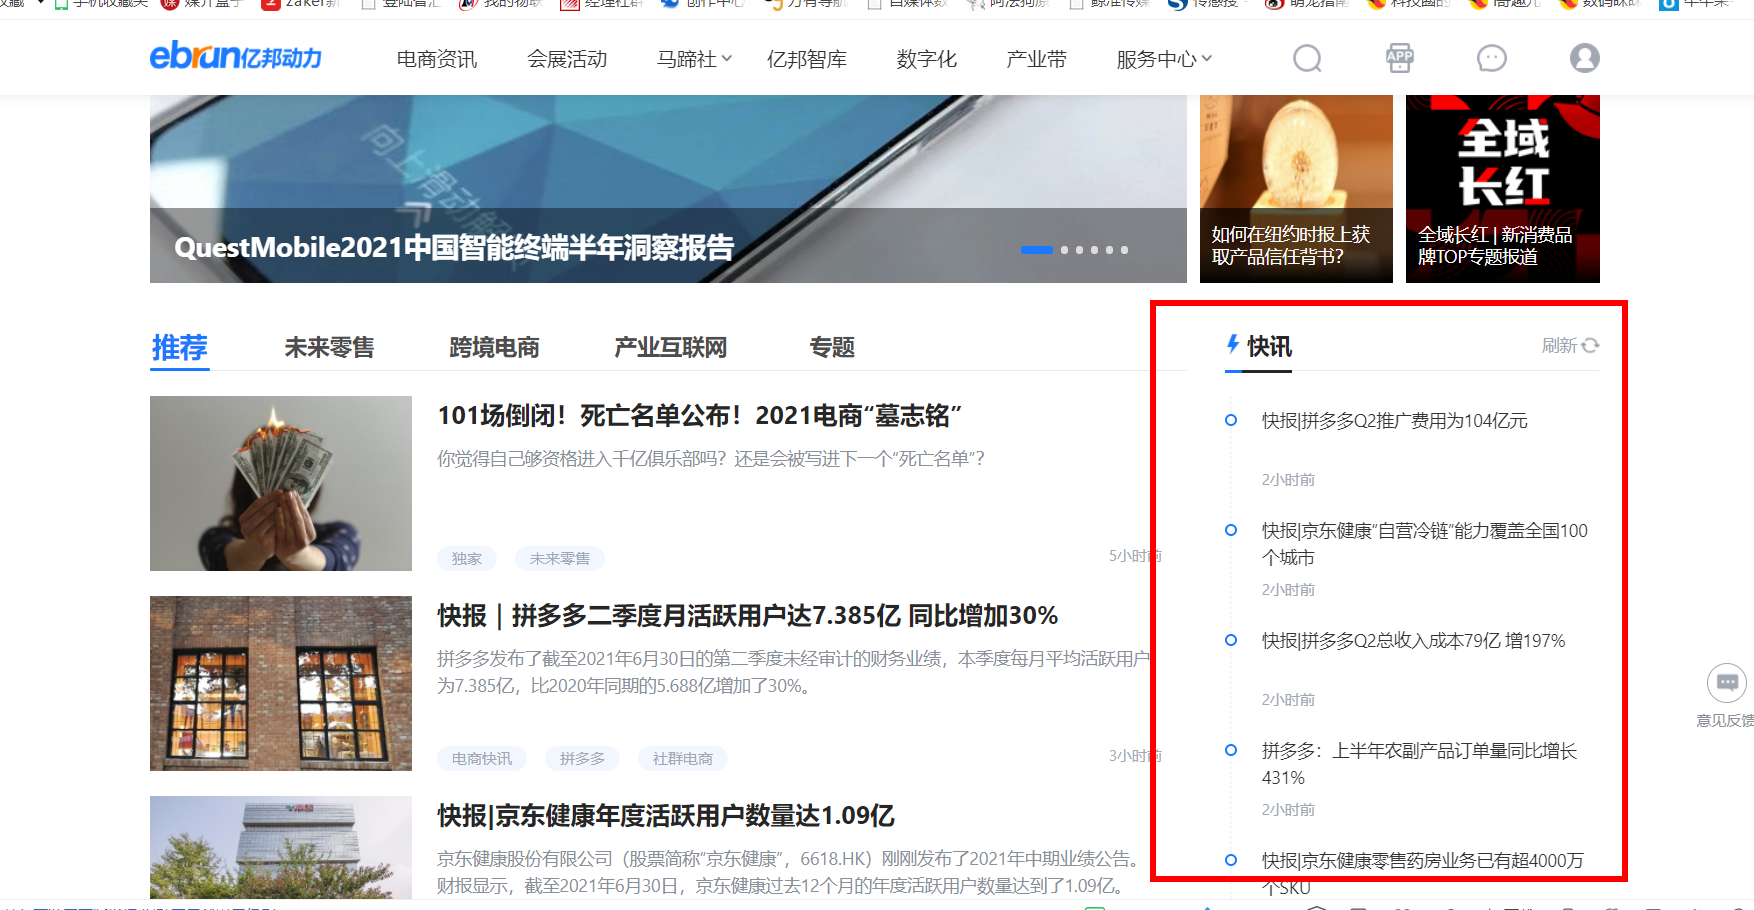Screen dimensions: 1754x910
Task: Click summary text 拼多多发布了截至2021年6月30日
Action: (794, 672)
